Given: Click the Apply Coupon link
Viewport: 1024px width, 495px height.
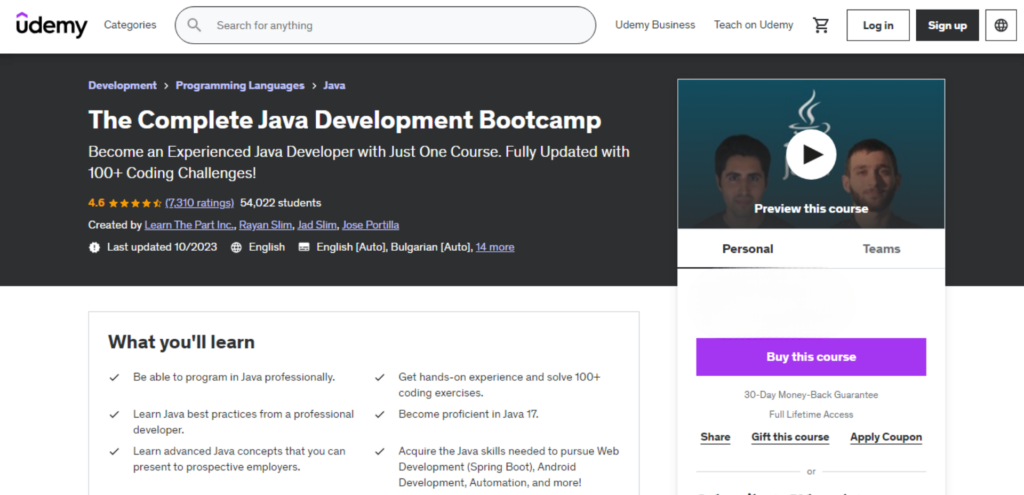Looking at the screenshot, I should (886, 437).
